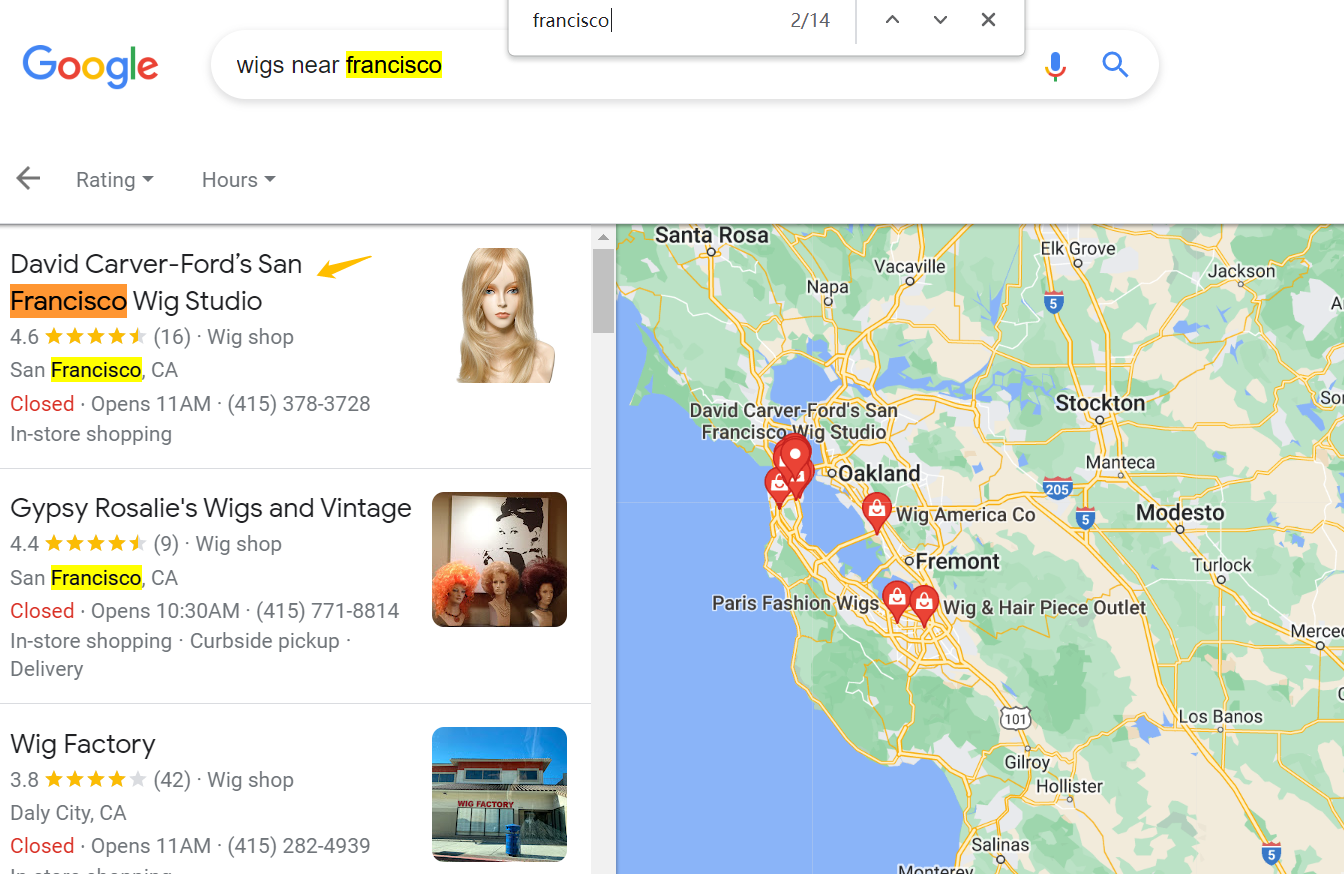Open the Hours filter dropdown
Screen dimensions: 1344x874
(238, 180)
